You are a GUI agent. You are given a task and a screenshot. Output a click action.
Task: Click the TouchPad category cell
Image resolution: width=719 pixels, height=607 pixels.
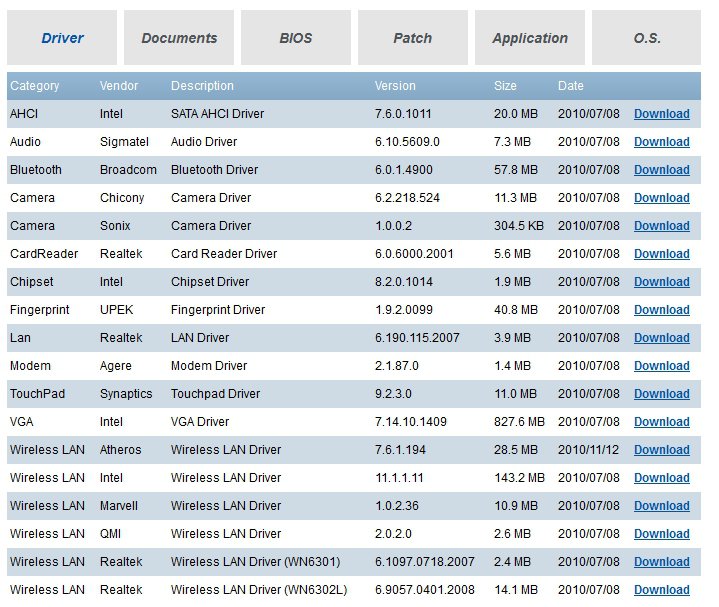click(38, 393)
